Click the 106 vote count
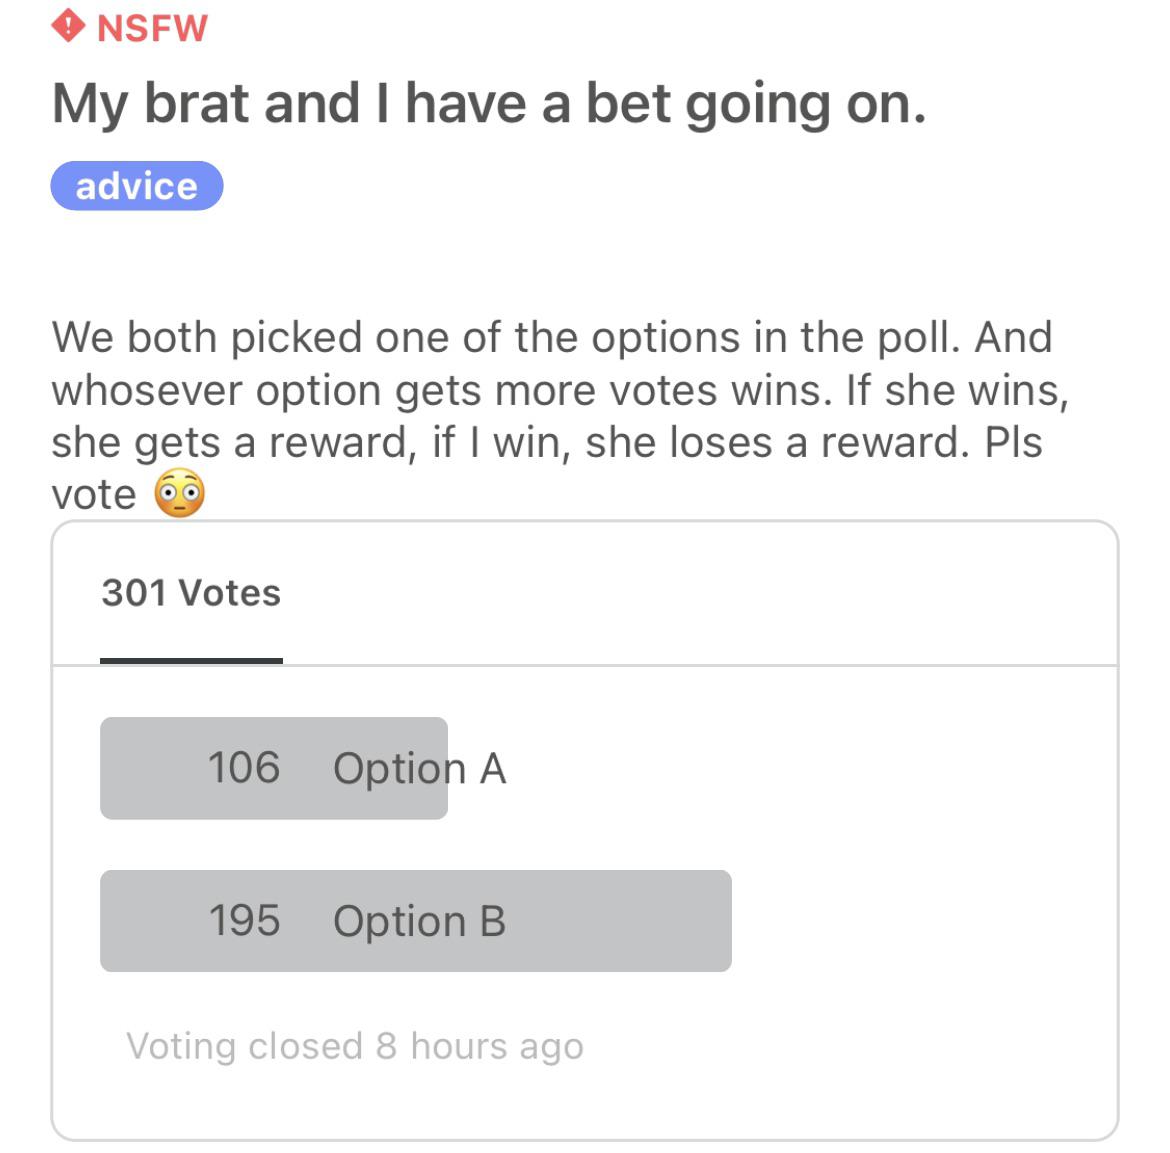Viewport: 1170px width, 1153px height. point(244,768)
